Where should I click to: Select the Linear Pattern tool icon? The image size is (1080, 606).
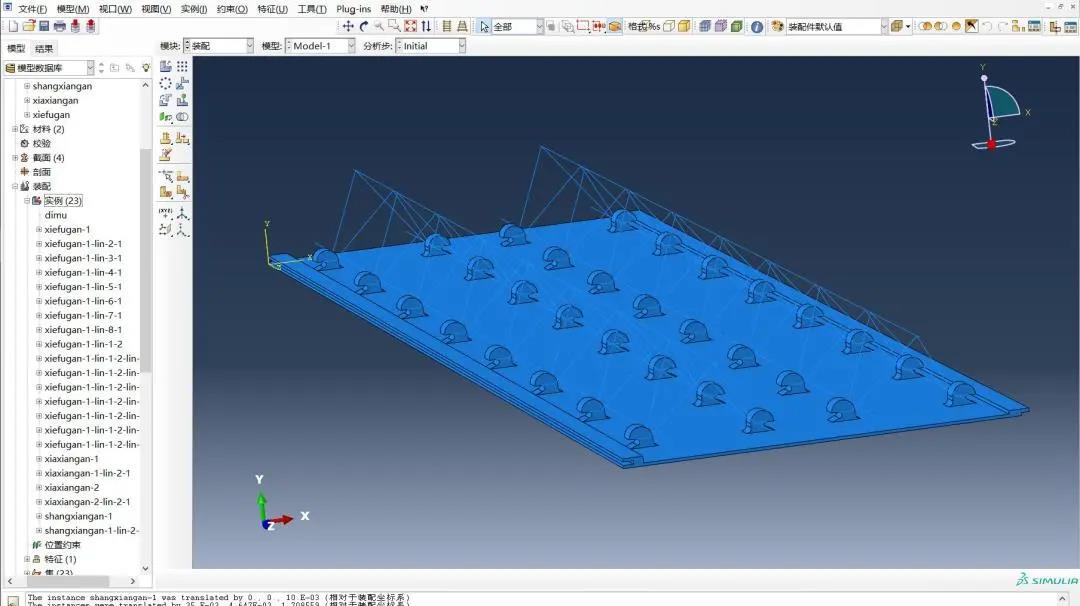(x=182, y=66)
